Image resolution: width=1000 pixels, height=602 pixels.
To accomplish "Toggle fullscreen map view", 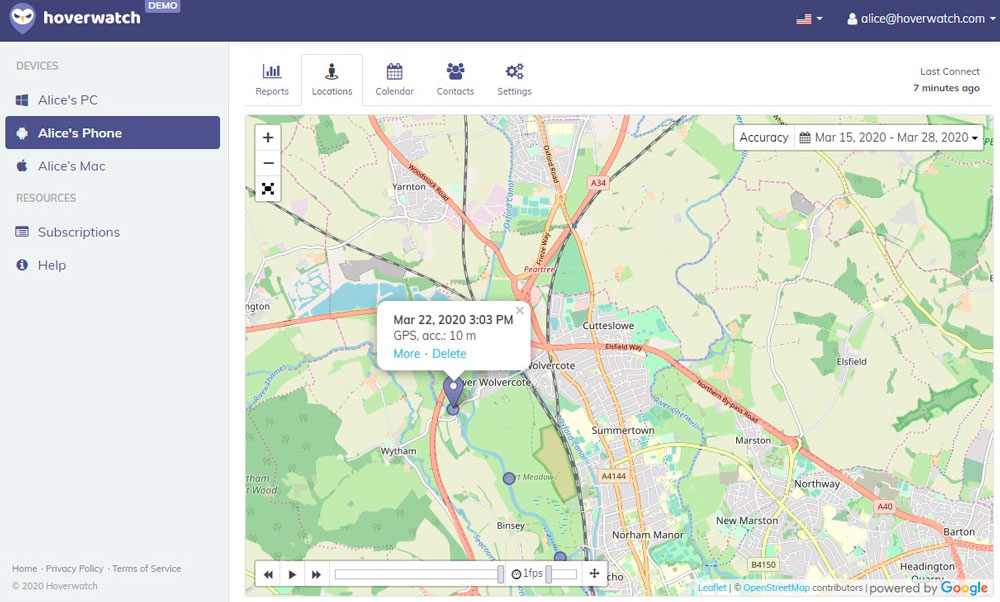I will (268, 189).
